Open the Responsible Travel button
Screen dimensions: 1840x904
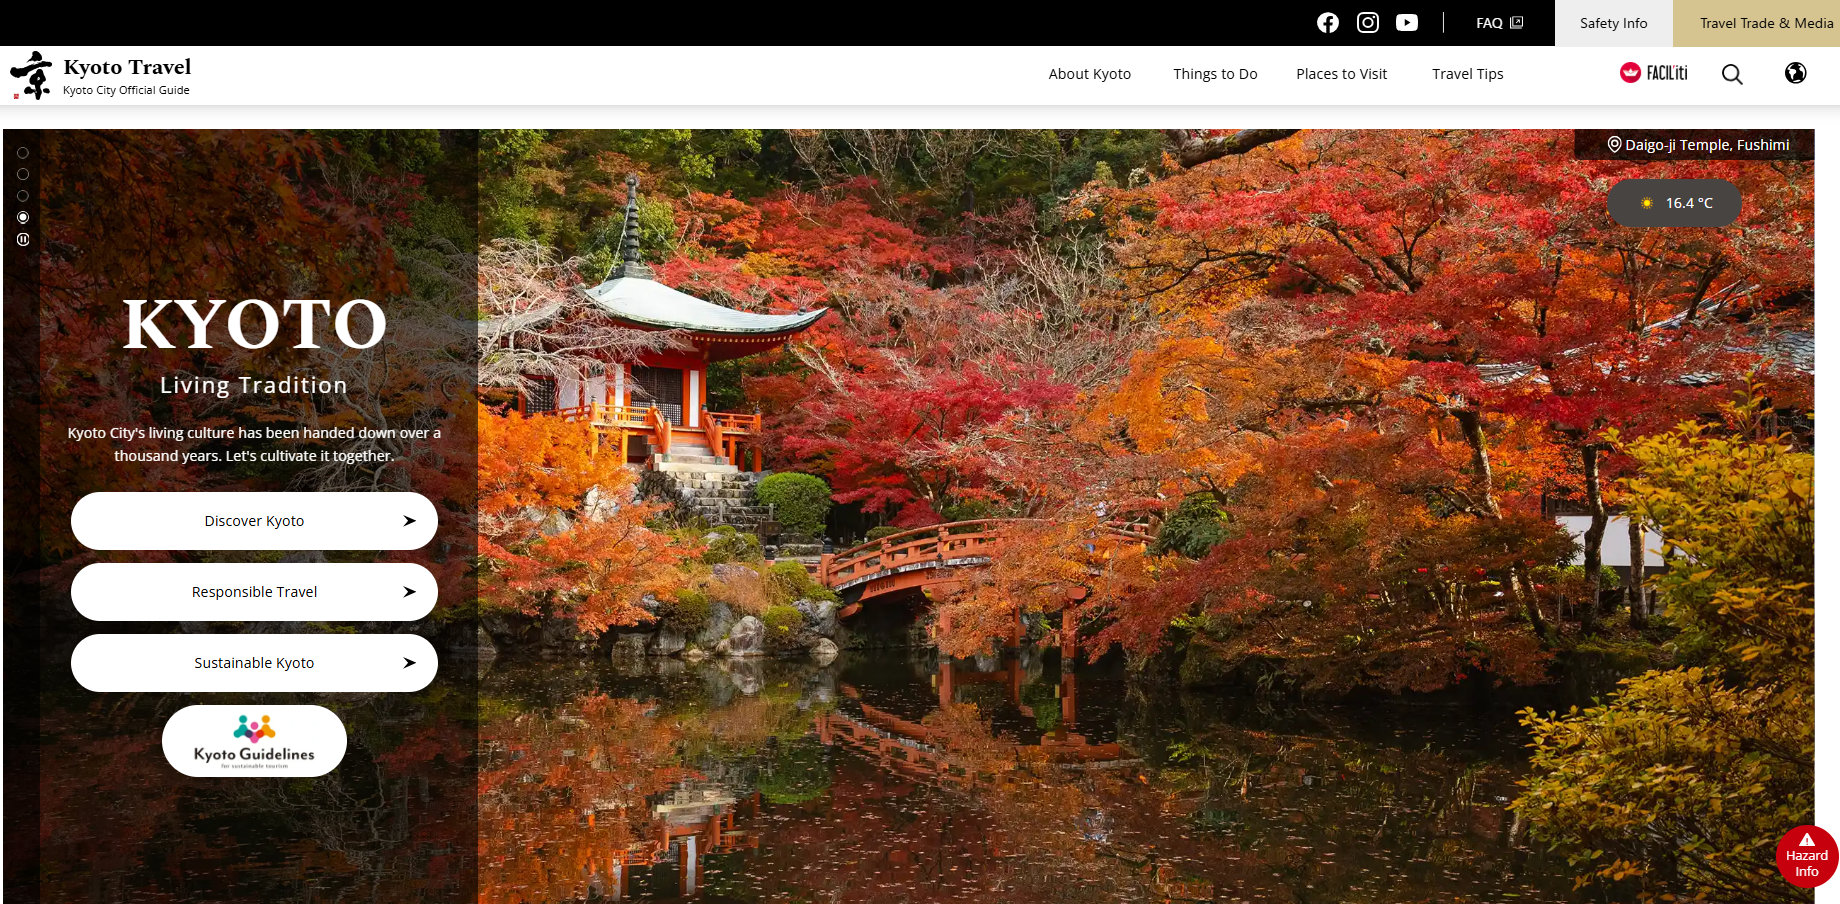(x=254, y=592)
